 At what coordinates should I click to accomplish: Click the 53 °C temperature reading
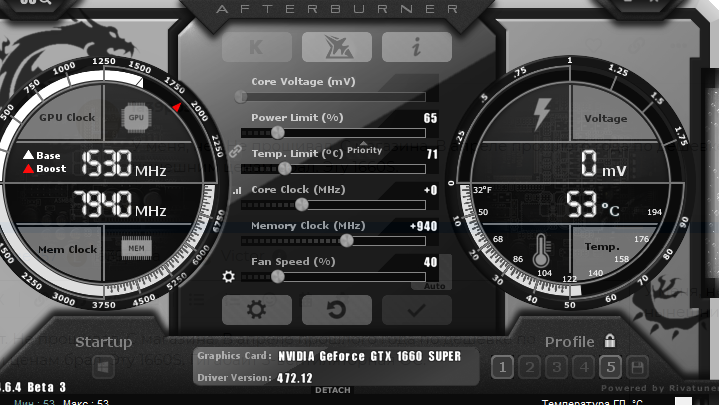click(593, 205)
